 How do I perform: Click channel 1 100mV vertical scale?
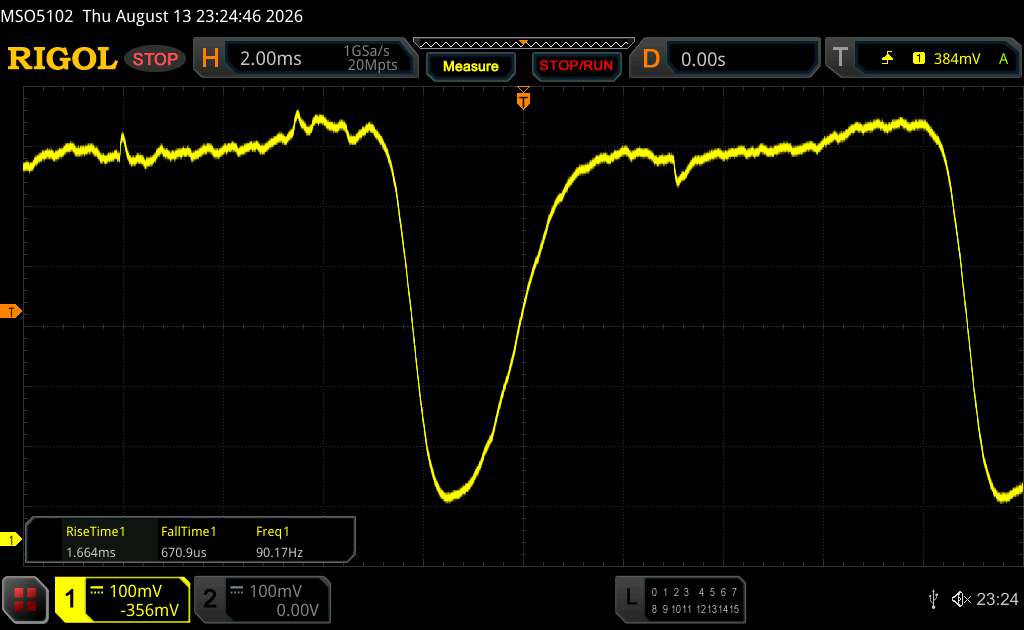[135, 591]
